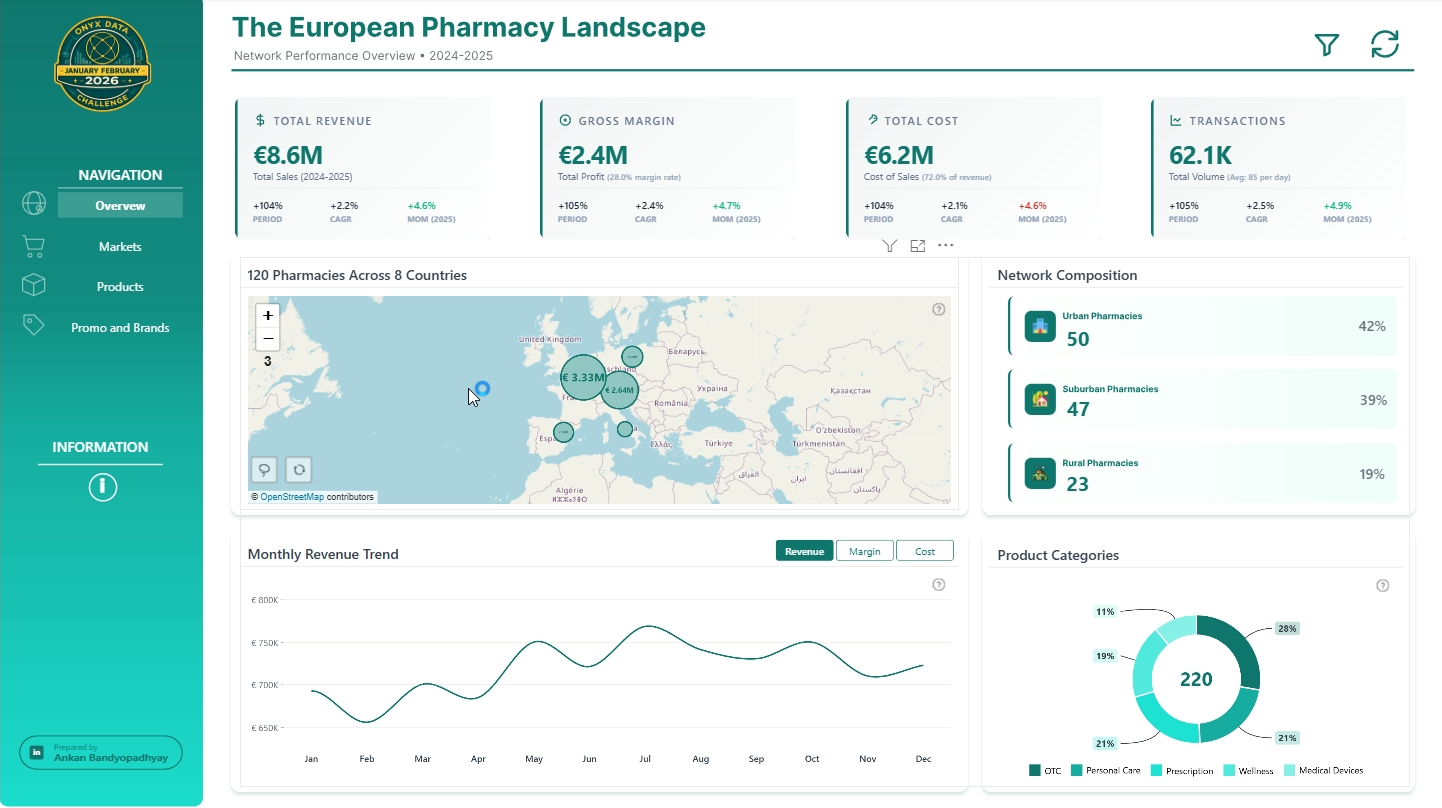1442x808 pixels.
Task: Open the more options ellipsis above the map
Action: (x=945, y=245)
